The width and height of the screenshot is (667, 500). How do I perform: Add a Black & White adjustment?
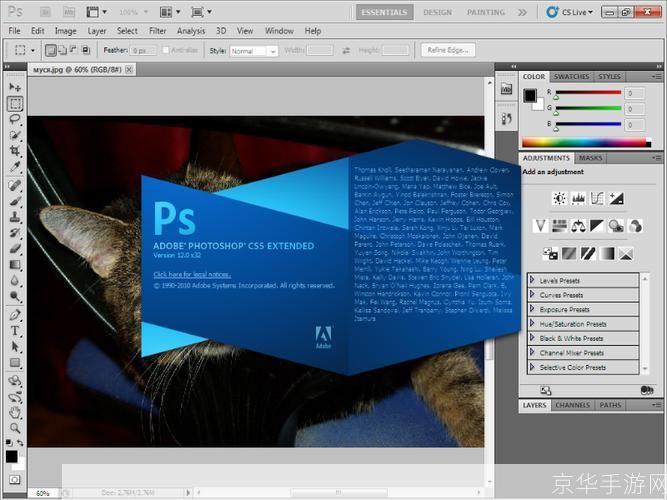coord(597,226)
